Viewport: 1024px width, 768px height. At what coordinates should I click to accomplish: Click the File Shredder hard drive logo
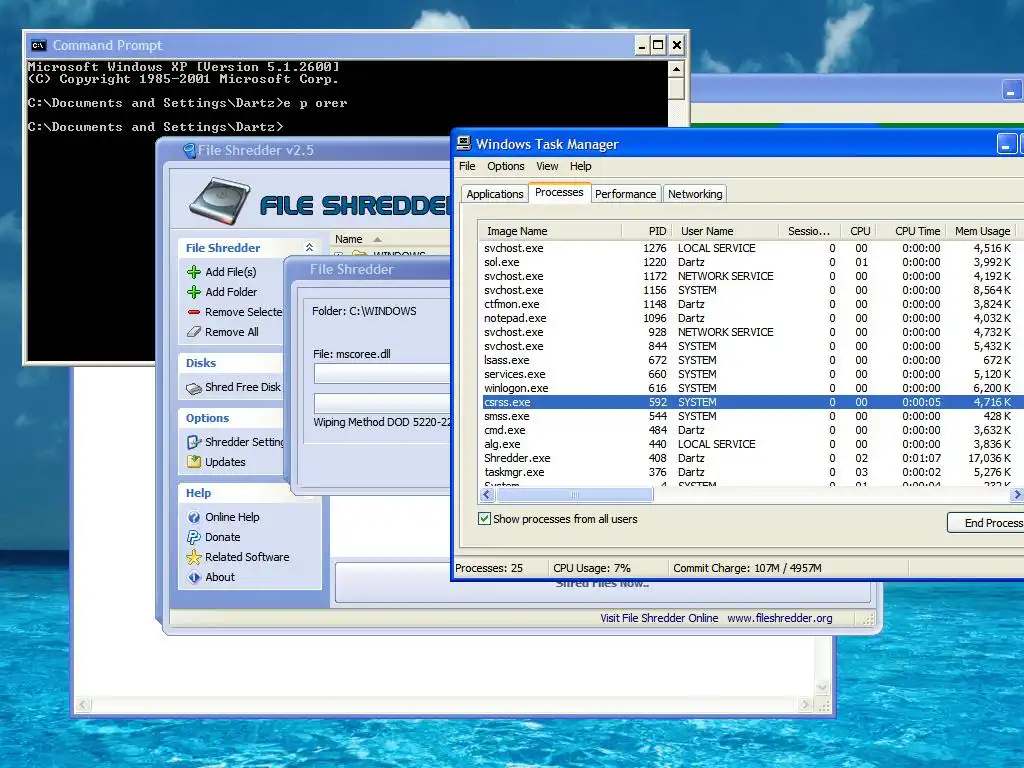tap(219, 200)
